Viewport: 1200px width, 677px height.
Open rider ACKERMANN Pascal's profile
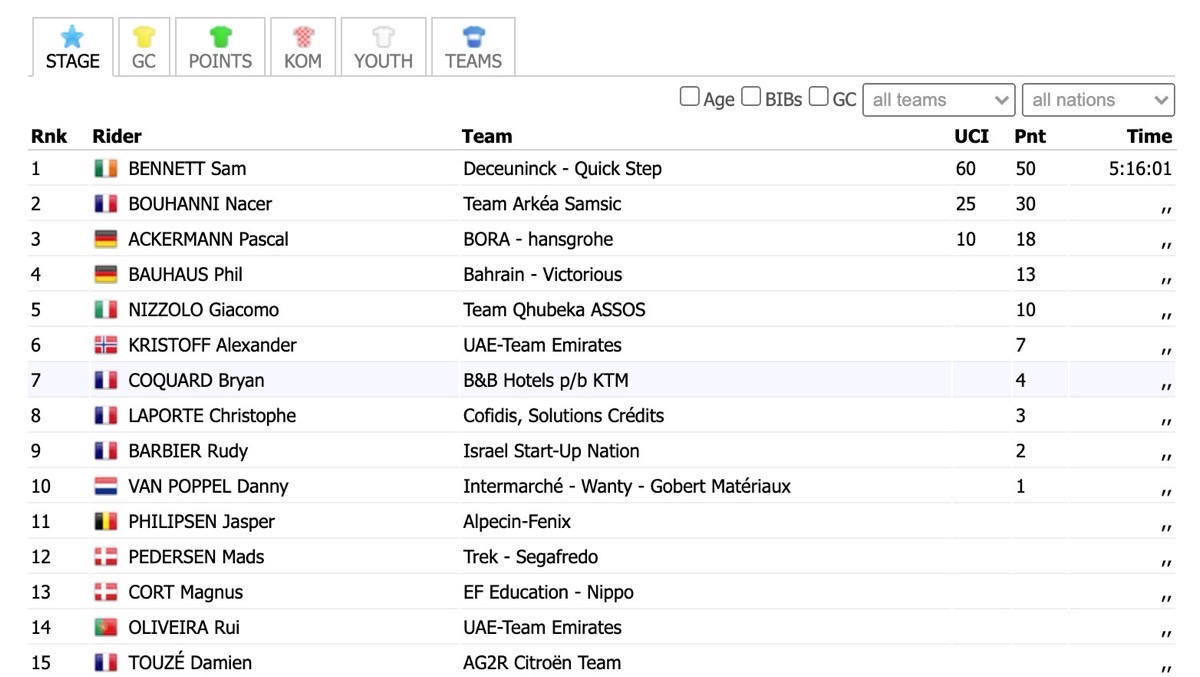click(x=208, y=239)
